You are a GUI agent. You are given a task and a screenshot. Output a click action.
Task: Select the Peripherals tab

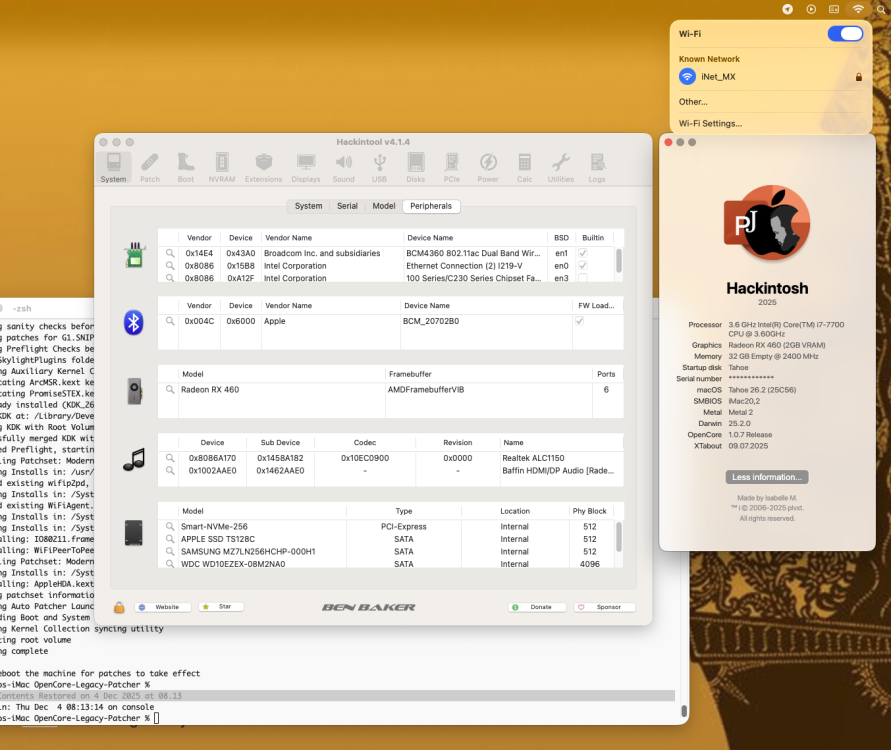431,206
